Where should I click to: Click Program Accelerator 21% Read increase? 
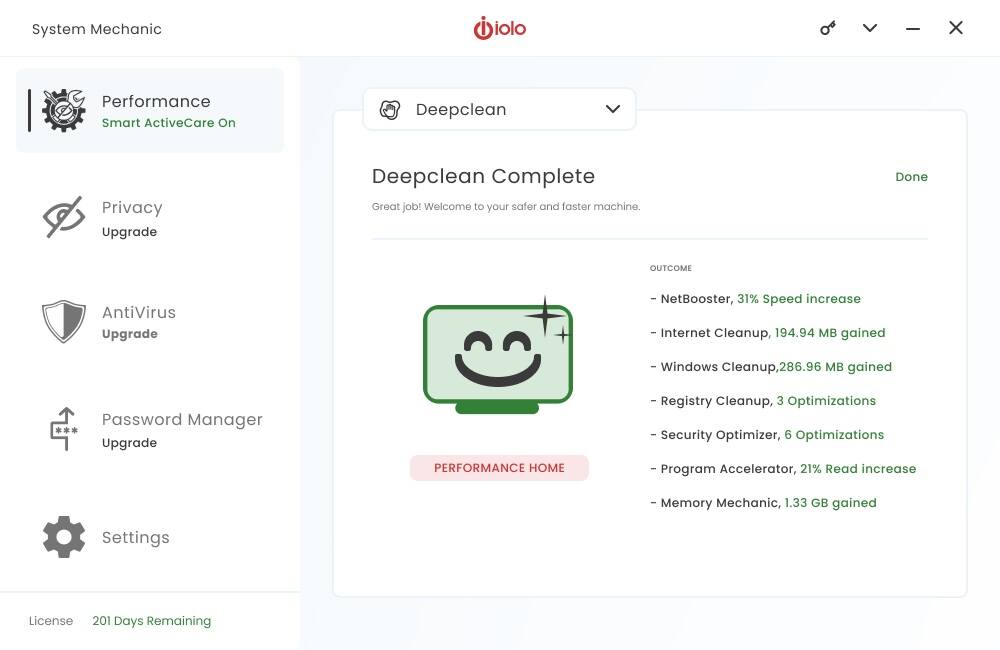[x=783, y=469]
